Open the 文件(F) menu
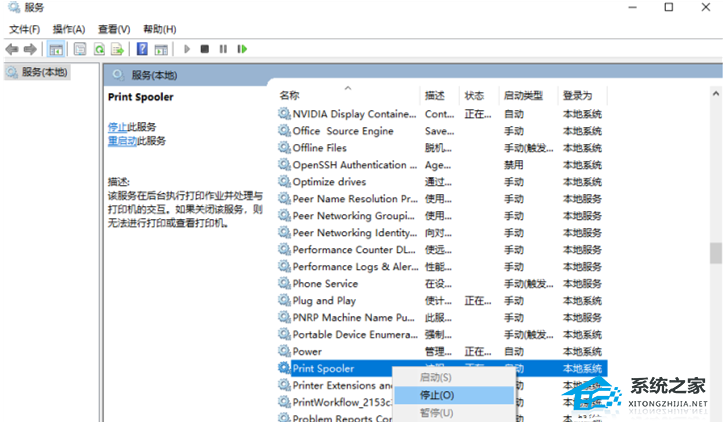723x422 pixels. point(25,29)
